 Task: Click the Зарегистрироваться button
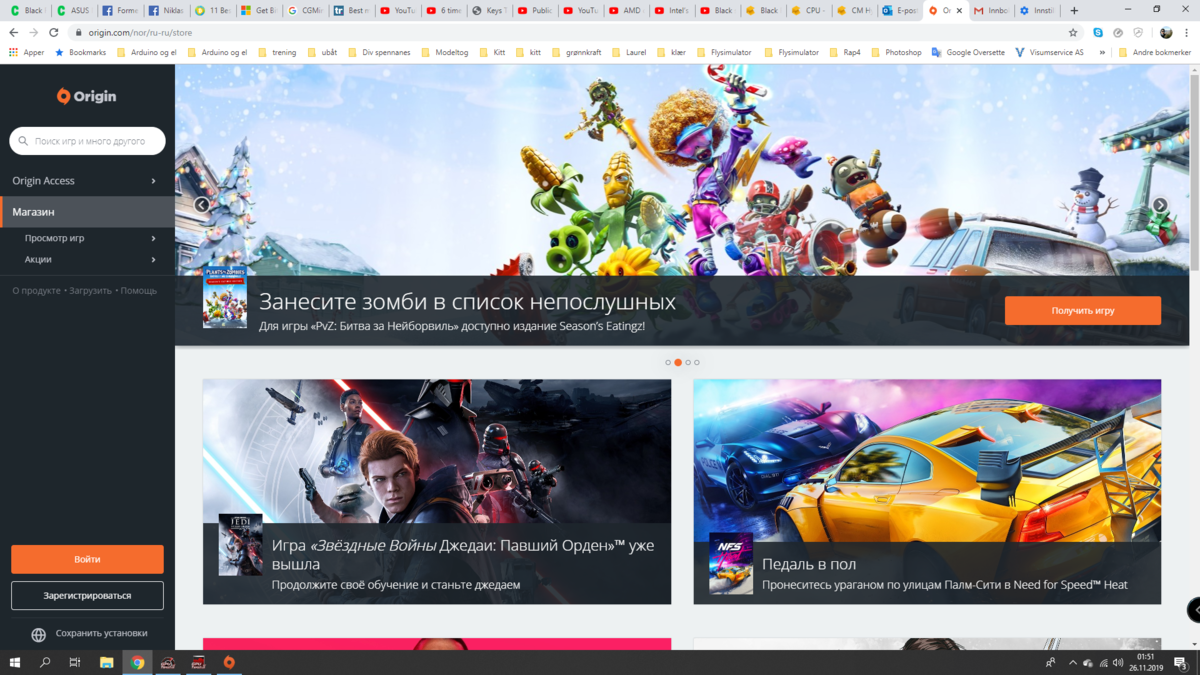pos(87,595)
